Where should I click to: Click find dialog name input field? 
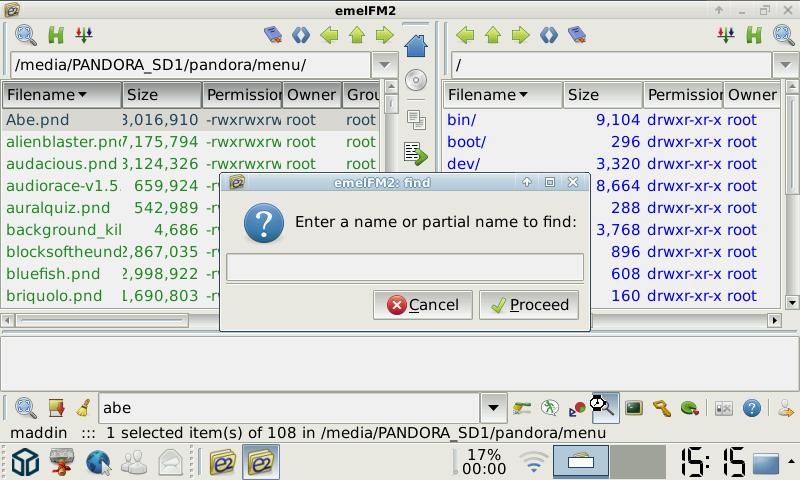click(405, 267)
